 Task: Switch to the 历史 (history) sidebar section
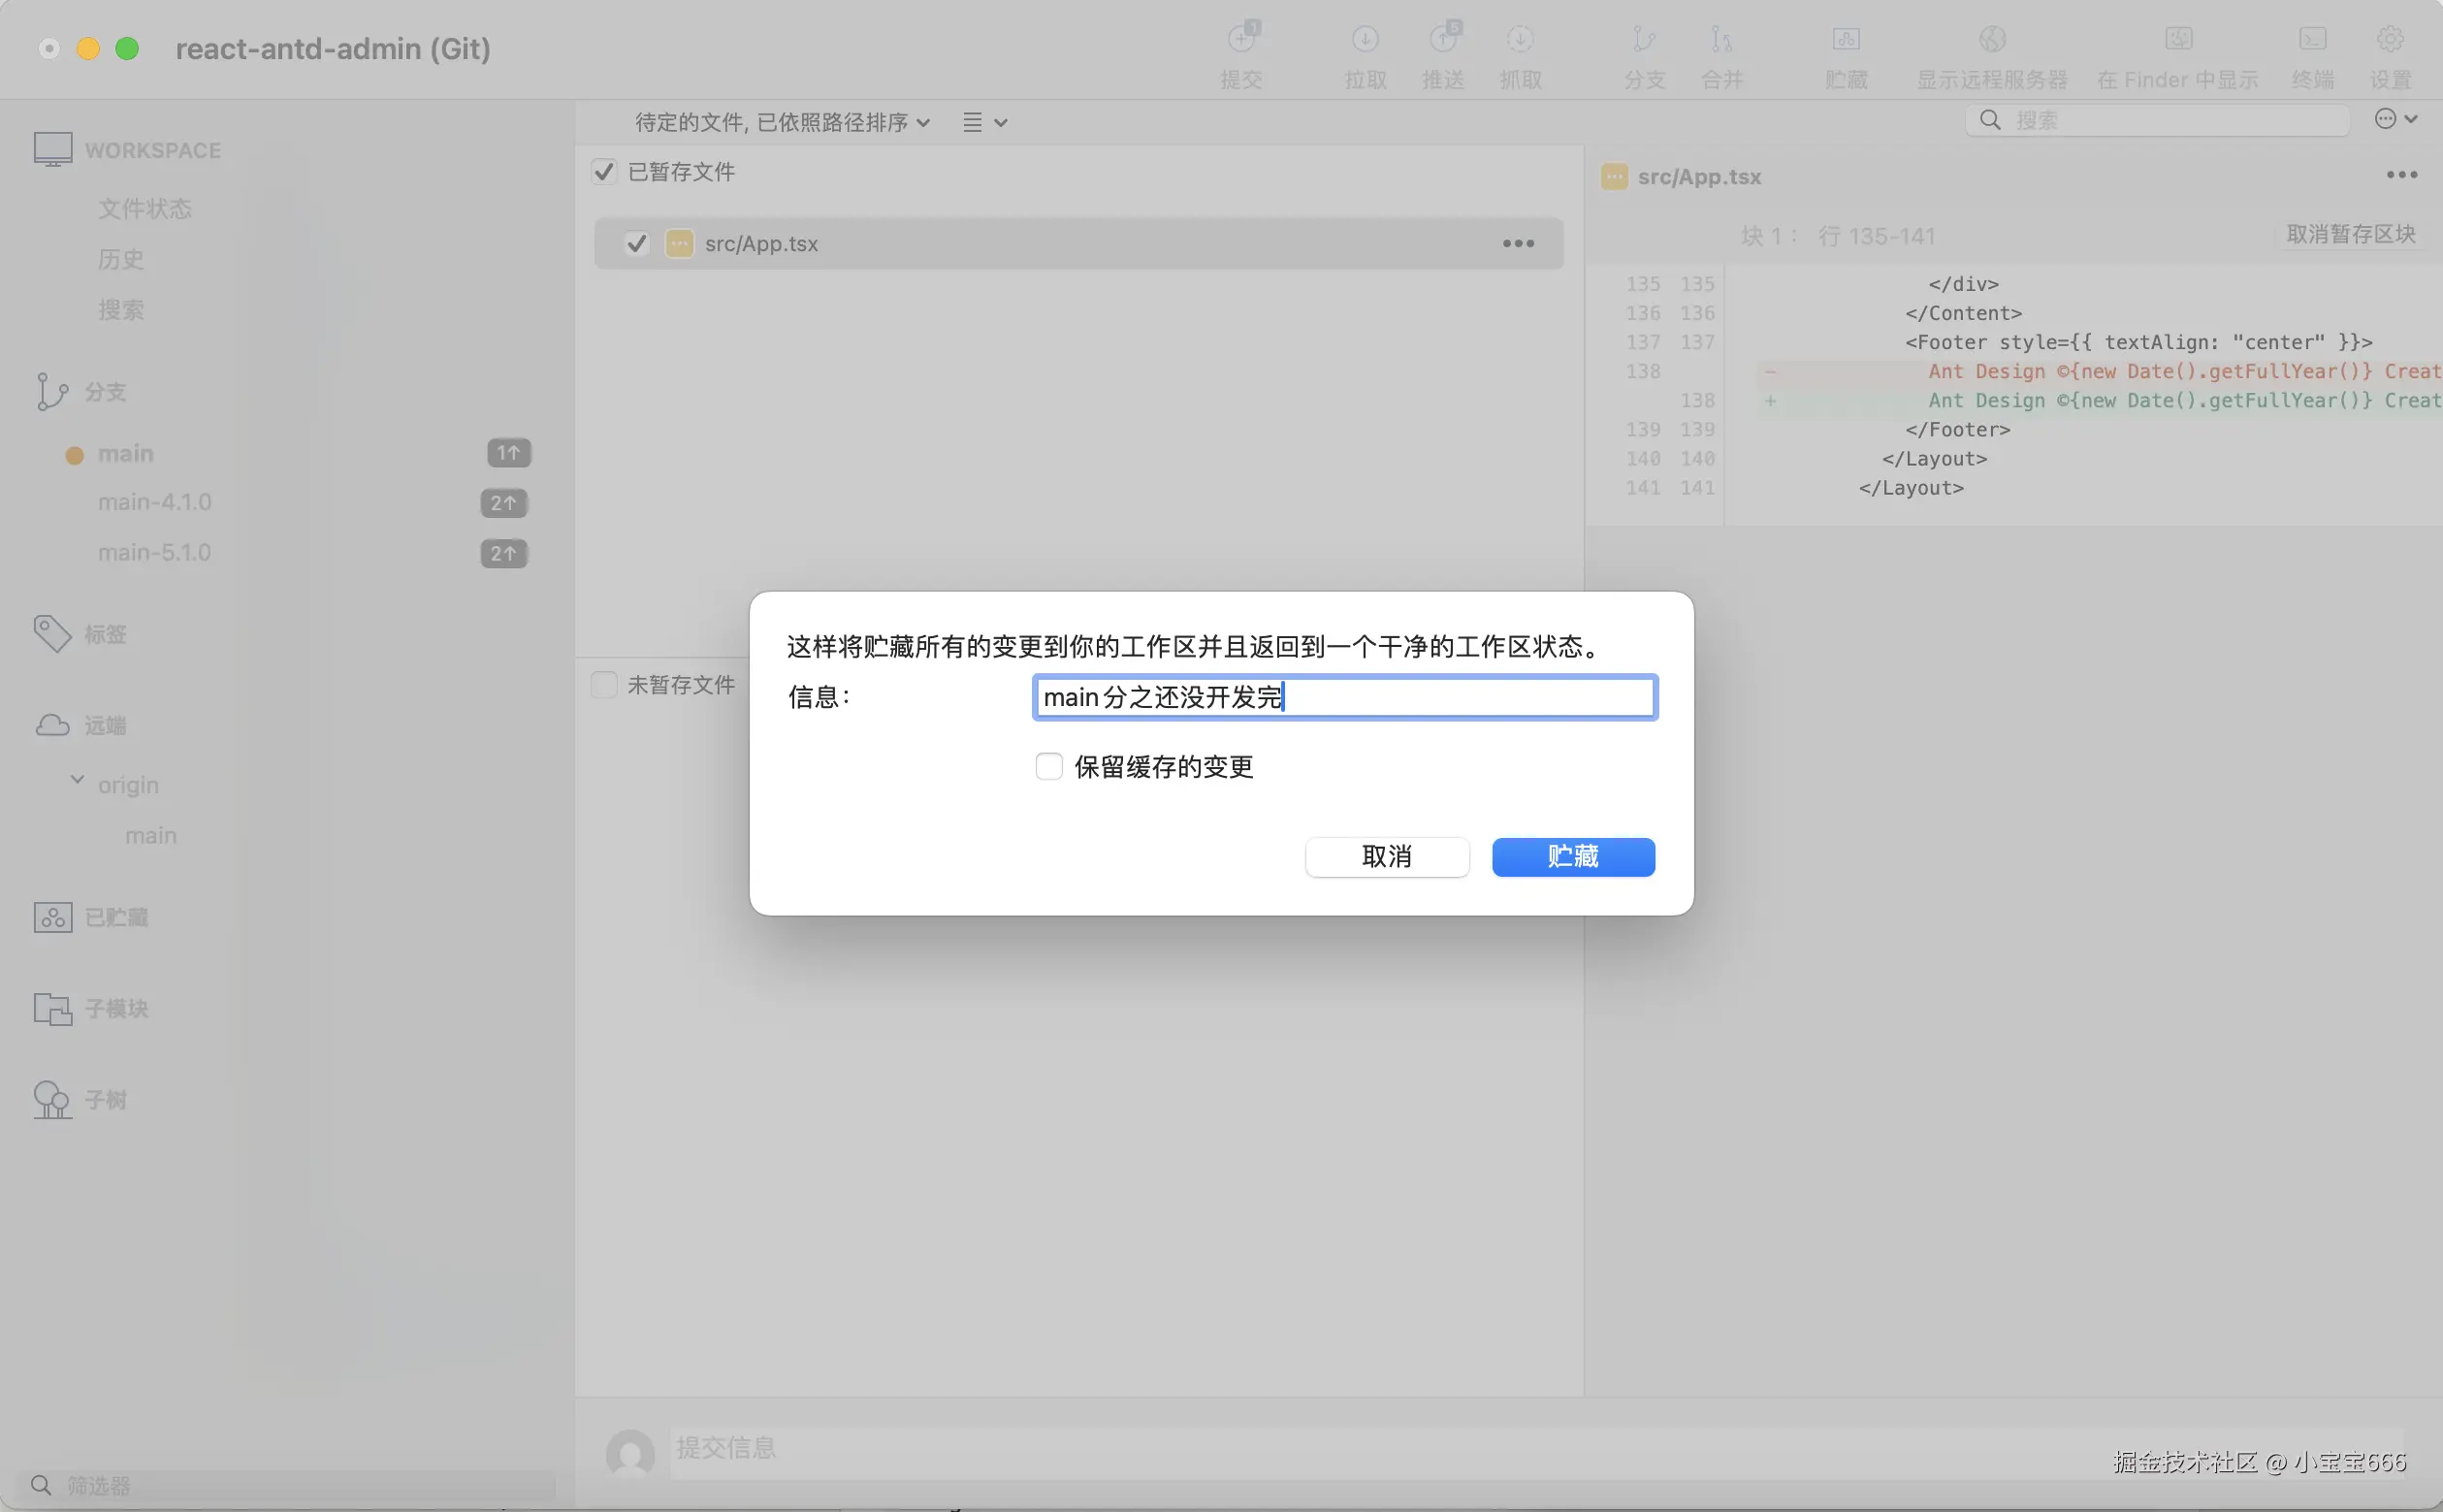click(x=122, y=259)
